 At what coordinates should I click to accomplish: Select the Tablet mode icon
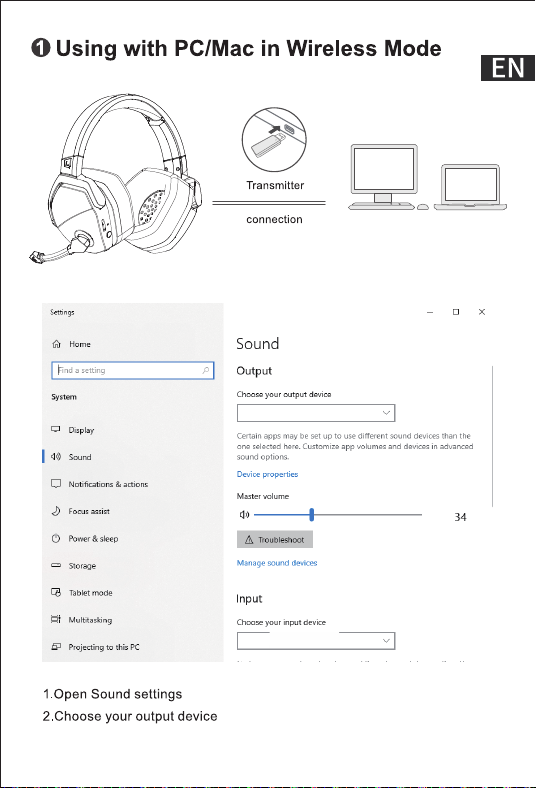56,593
